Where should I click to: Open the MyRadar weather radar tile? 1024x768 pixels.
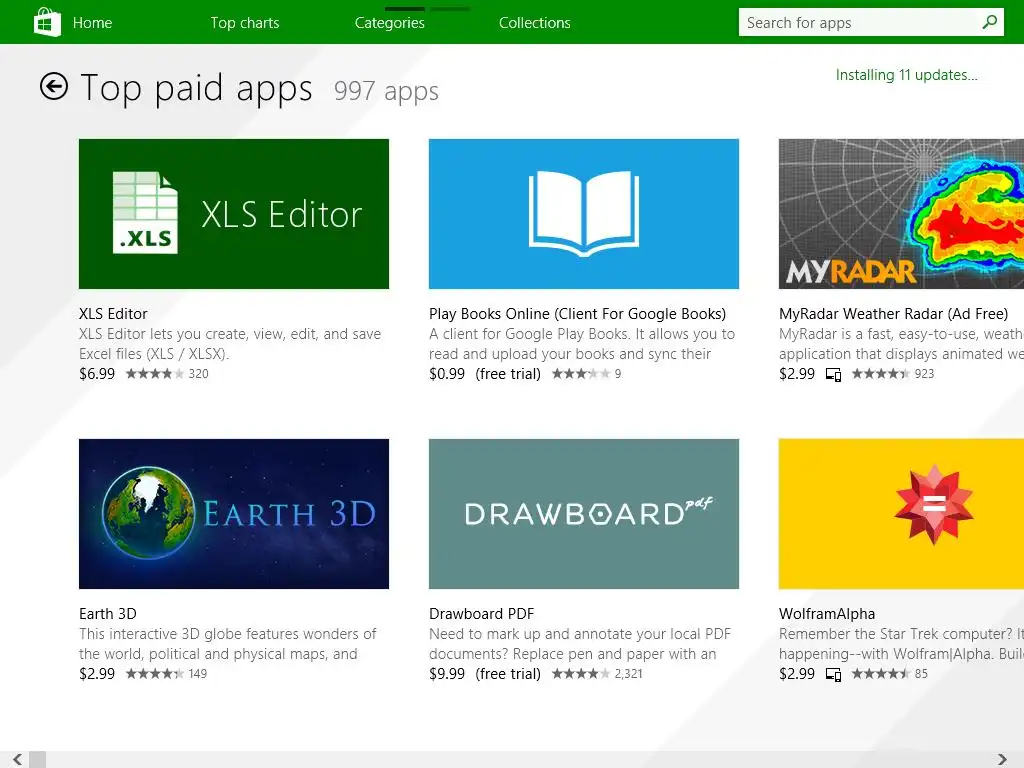pos(901,214)
